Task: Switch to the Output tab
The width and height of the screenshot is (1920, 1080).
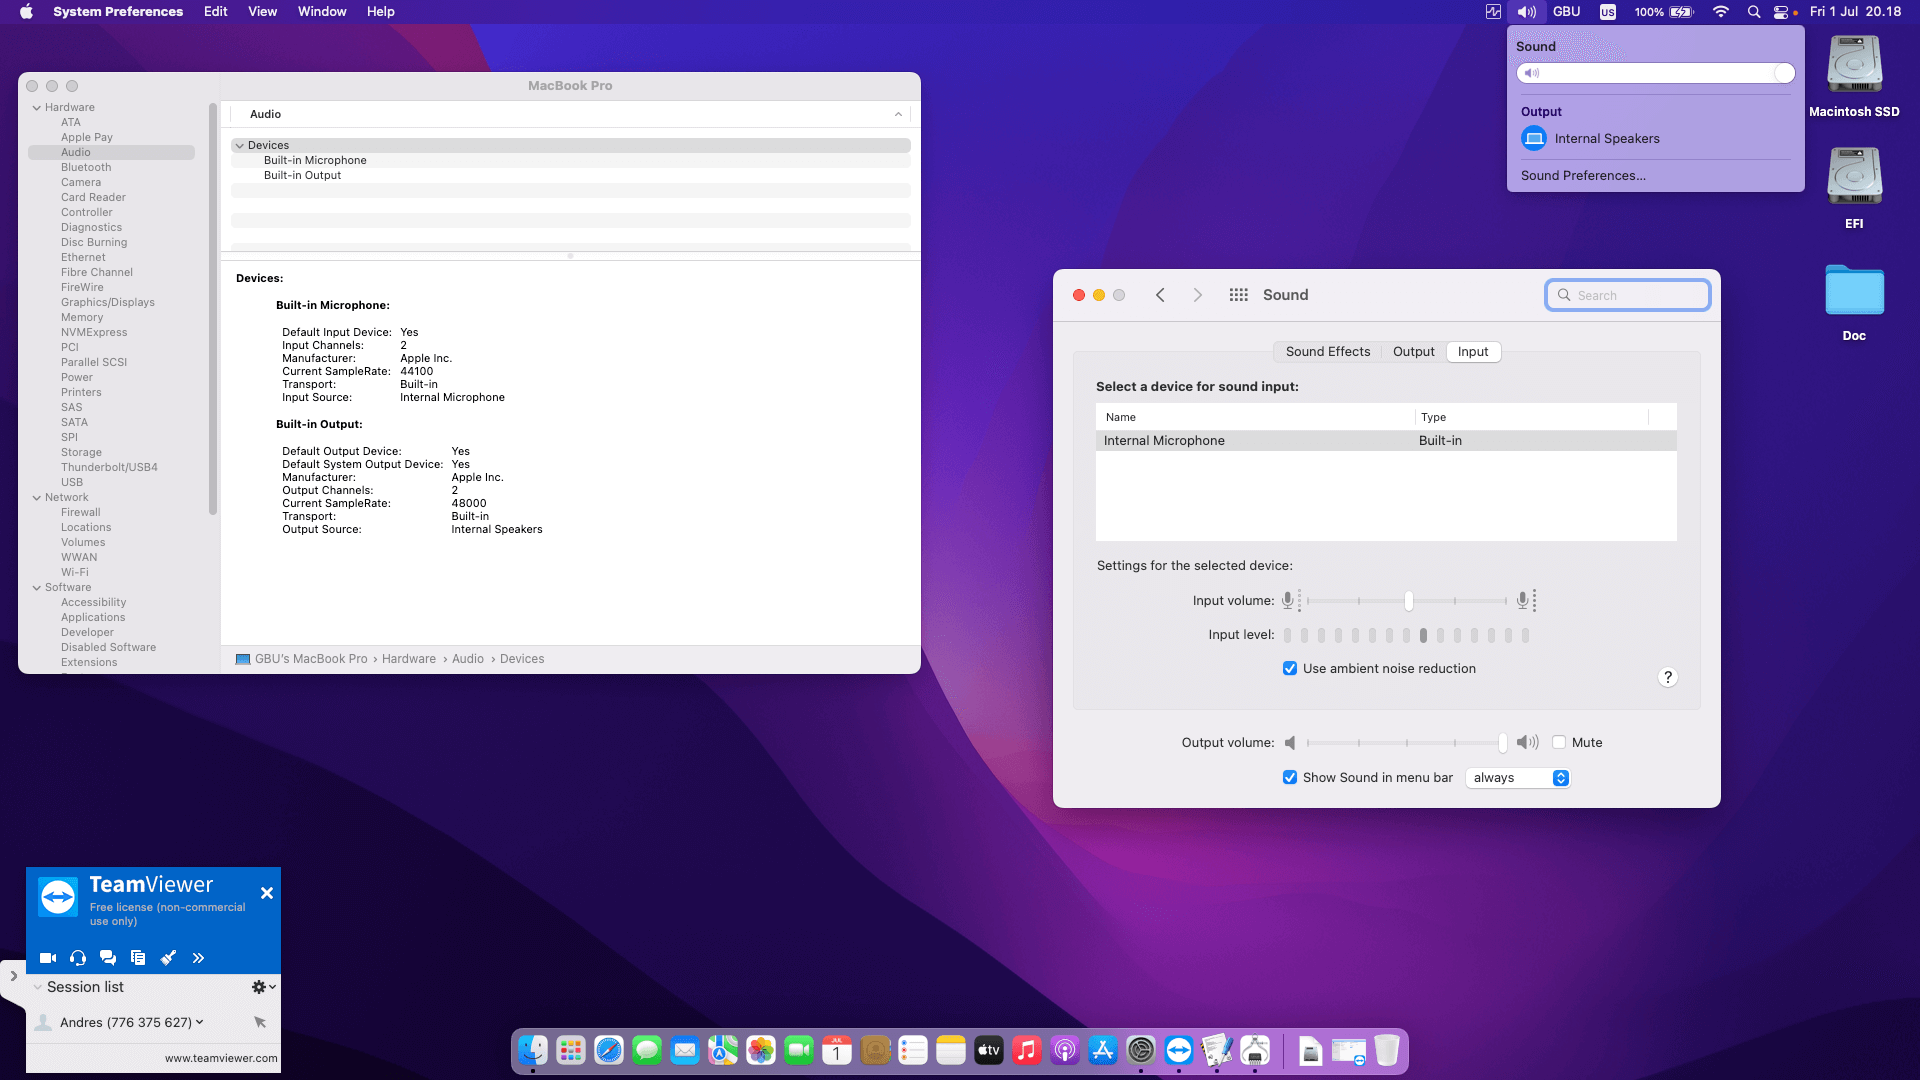Action: click(1414, 352)
